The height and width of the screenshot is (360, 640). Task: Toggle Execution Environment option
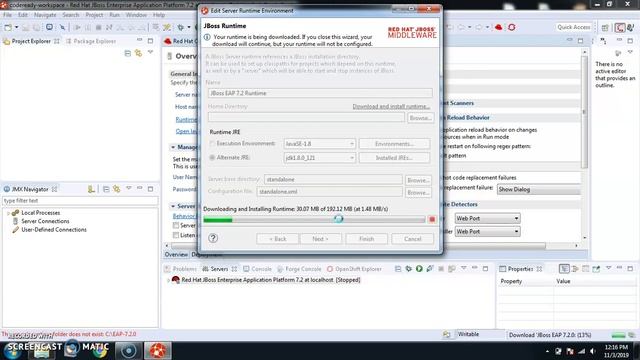point(212,144)
